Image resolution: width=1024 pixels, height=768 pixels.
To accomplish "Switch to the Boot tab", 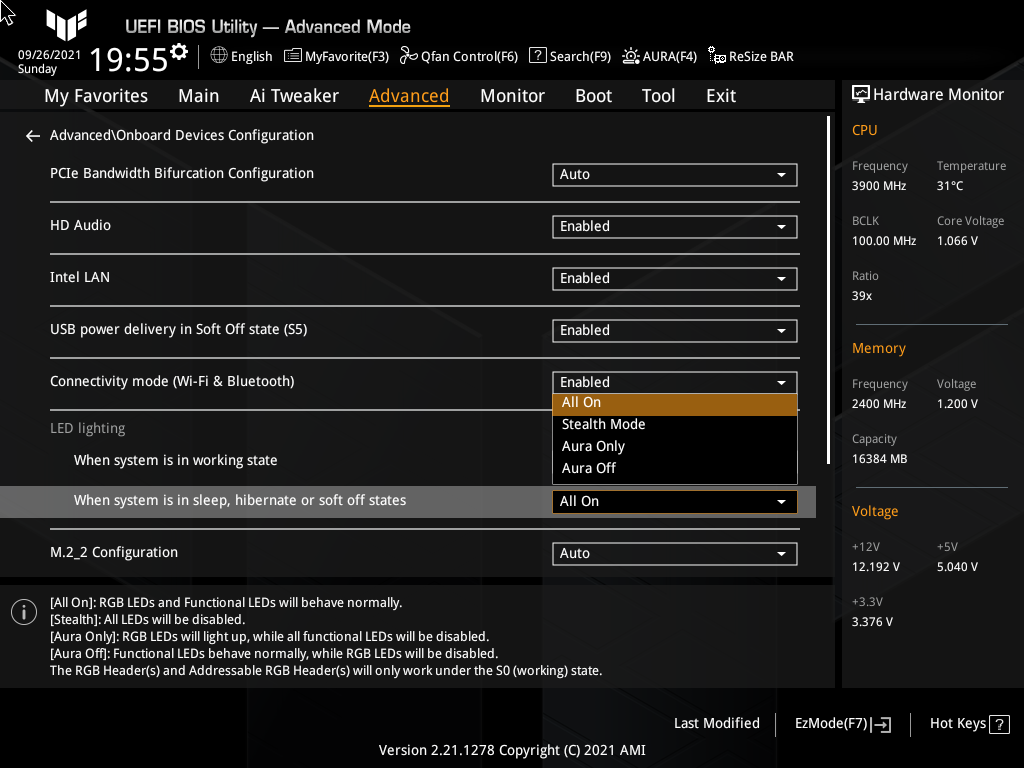I will [x=593, y=95].
